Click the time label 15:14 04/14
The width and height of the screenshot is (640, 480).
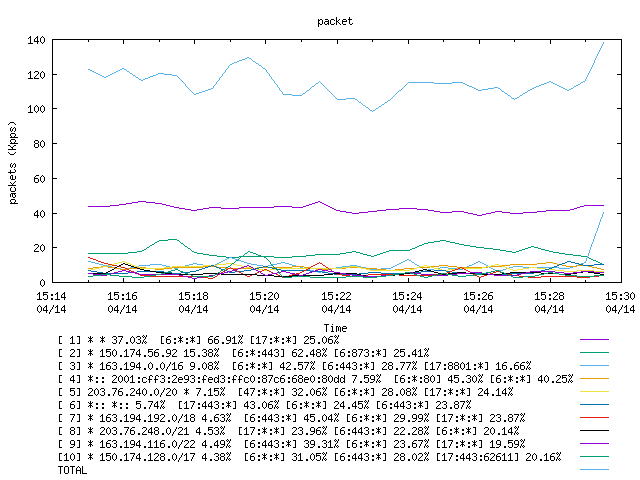tap(51, 302)
